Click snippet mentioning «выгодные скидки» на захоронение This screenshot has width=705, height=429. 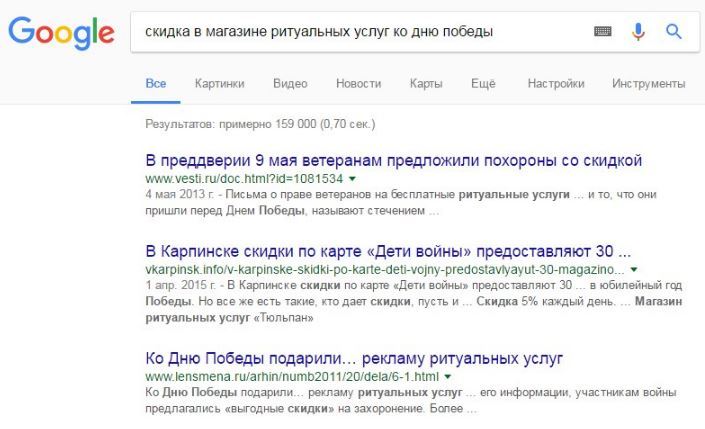click(x=411, y=400)
